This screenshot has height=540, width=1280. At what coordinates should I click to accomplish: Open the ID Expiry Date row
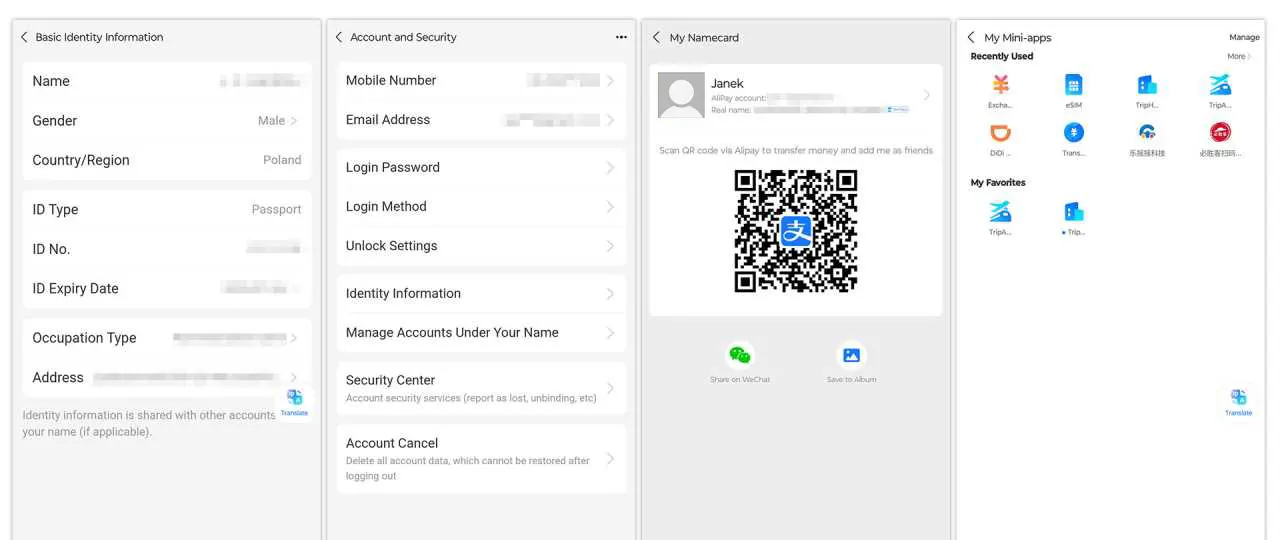pos(167,288)
